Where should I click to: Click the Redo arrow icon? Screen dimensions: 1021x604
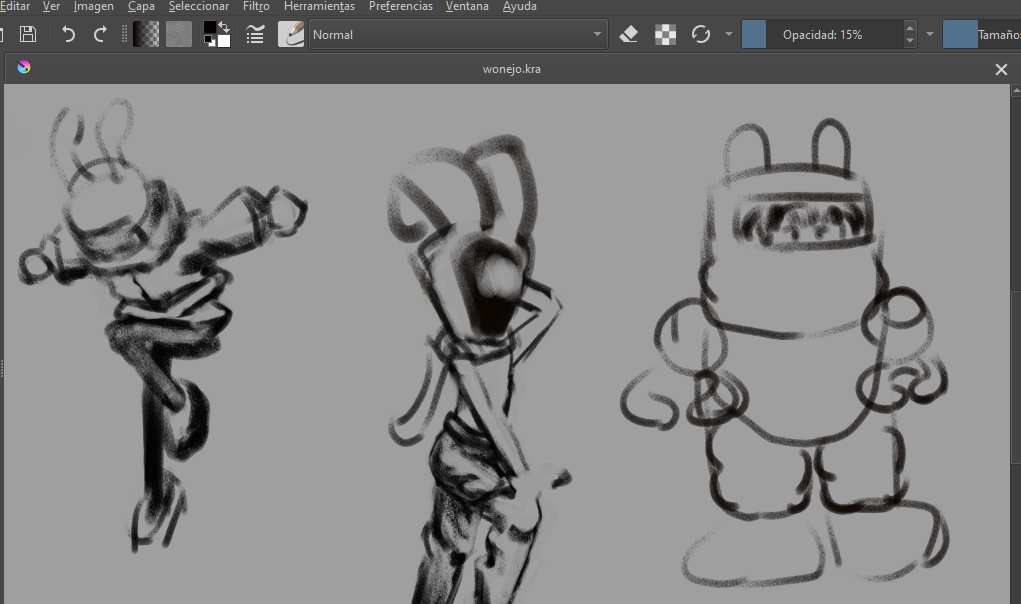pos(100,35)
